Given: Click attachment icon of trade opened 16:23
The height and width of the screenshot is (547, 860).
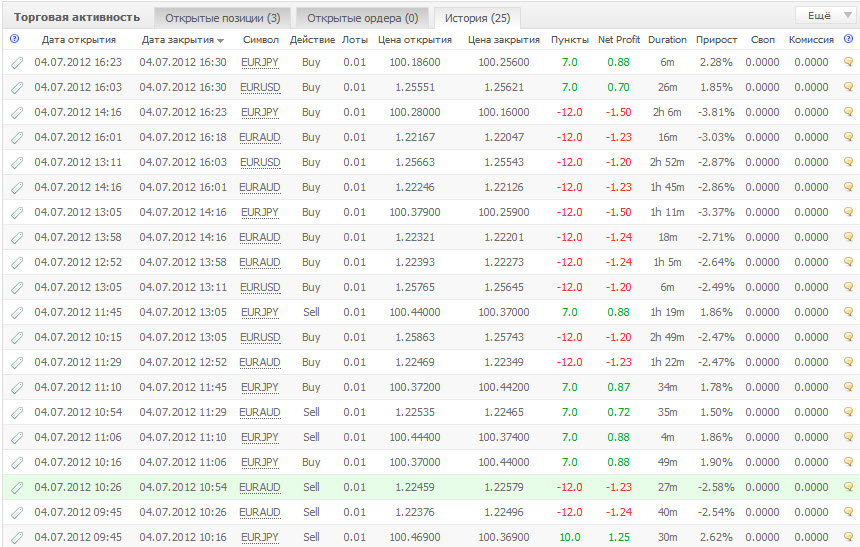Looking at the screenshot, I should (17, 63).
